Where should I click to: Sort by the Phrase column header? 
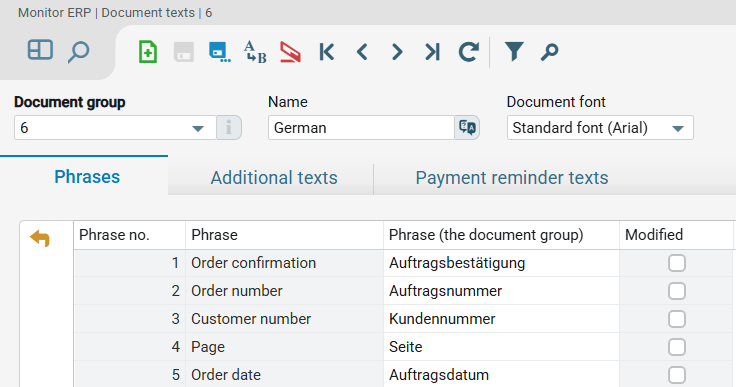click(x=284, y=235)
